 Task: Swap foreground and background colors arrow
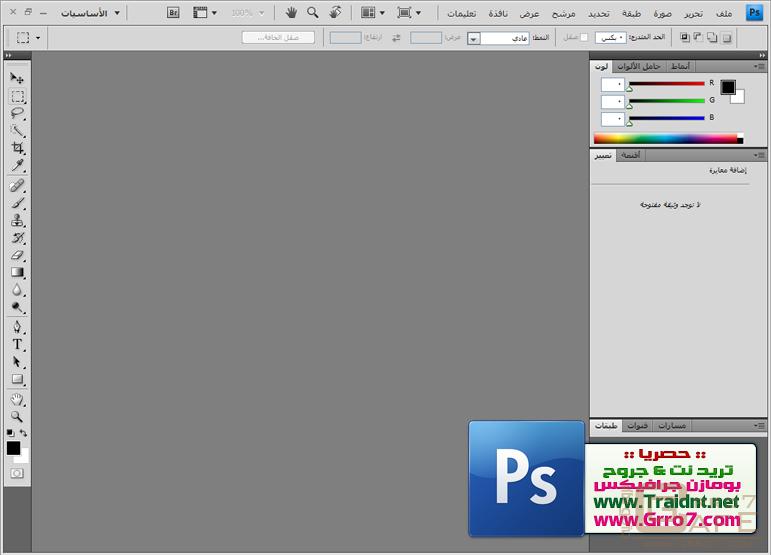tap(24, 433)
